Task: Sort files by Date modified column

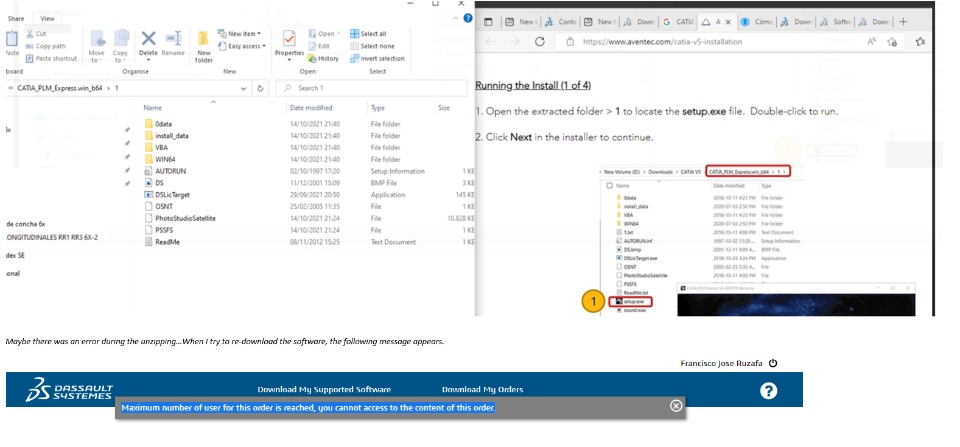Action: coord(310,108)
